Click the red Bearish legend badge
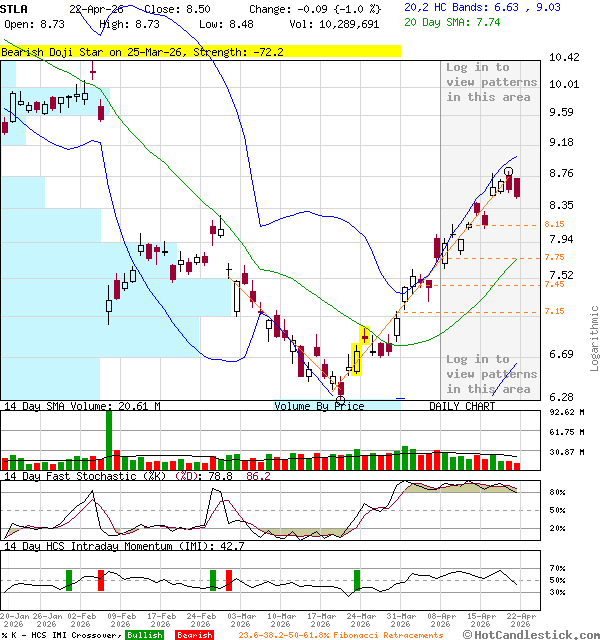 point(193,635)
